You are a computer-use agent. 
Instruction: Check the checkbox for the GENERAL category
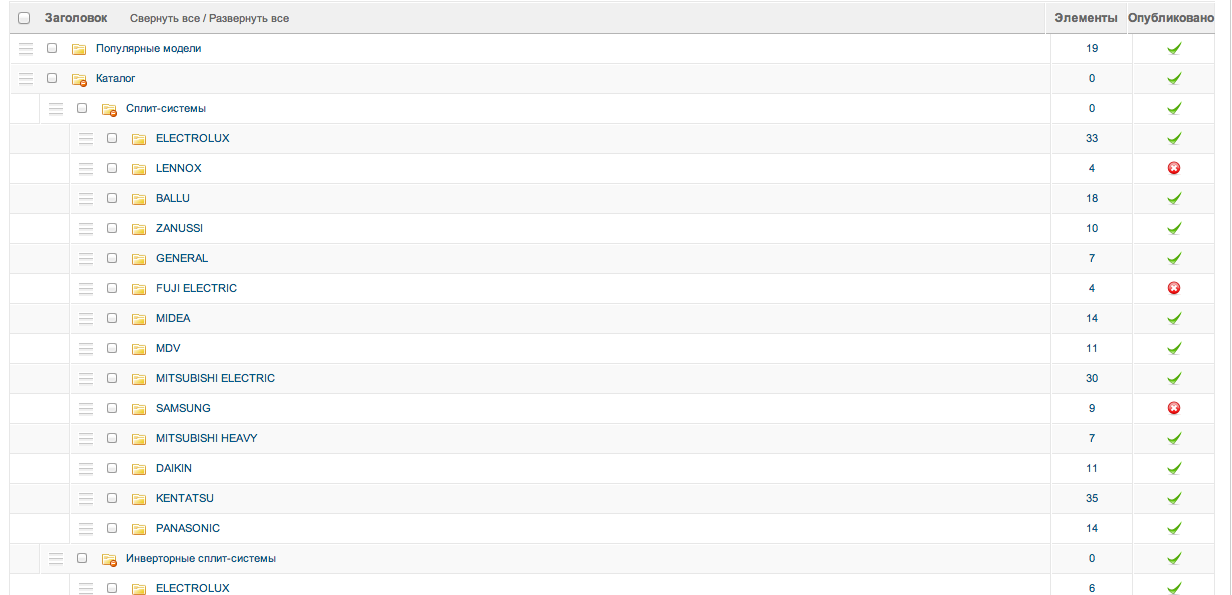pos(112,258)
